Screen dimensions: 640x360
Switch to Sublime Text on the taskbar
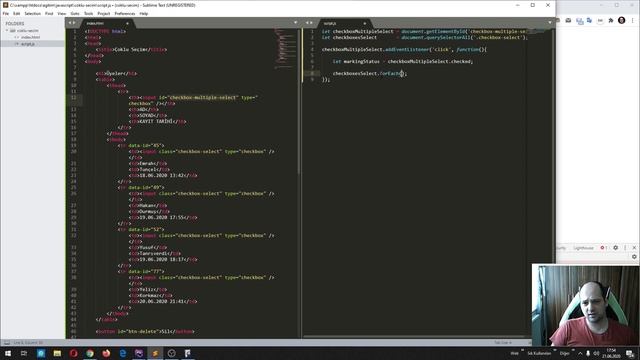pyautogui.click(x=155, y=353)
